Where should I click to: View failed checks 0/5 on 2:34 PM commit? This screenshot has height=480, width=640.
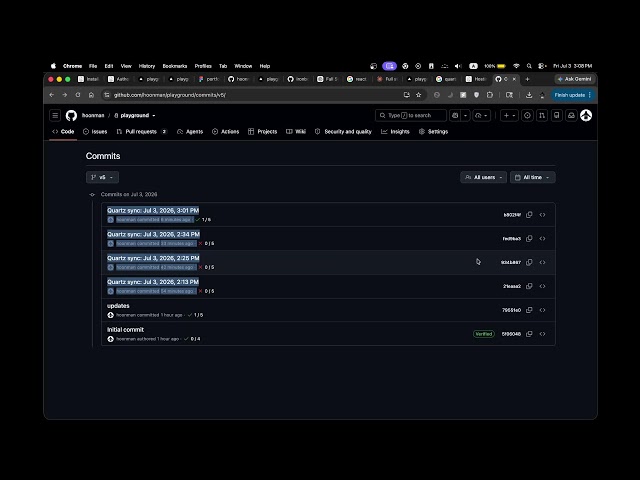(206, 243)
